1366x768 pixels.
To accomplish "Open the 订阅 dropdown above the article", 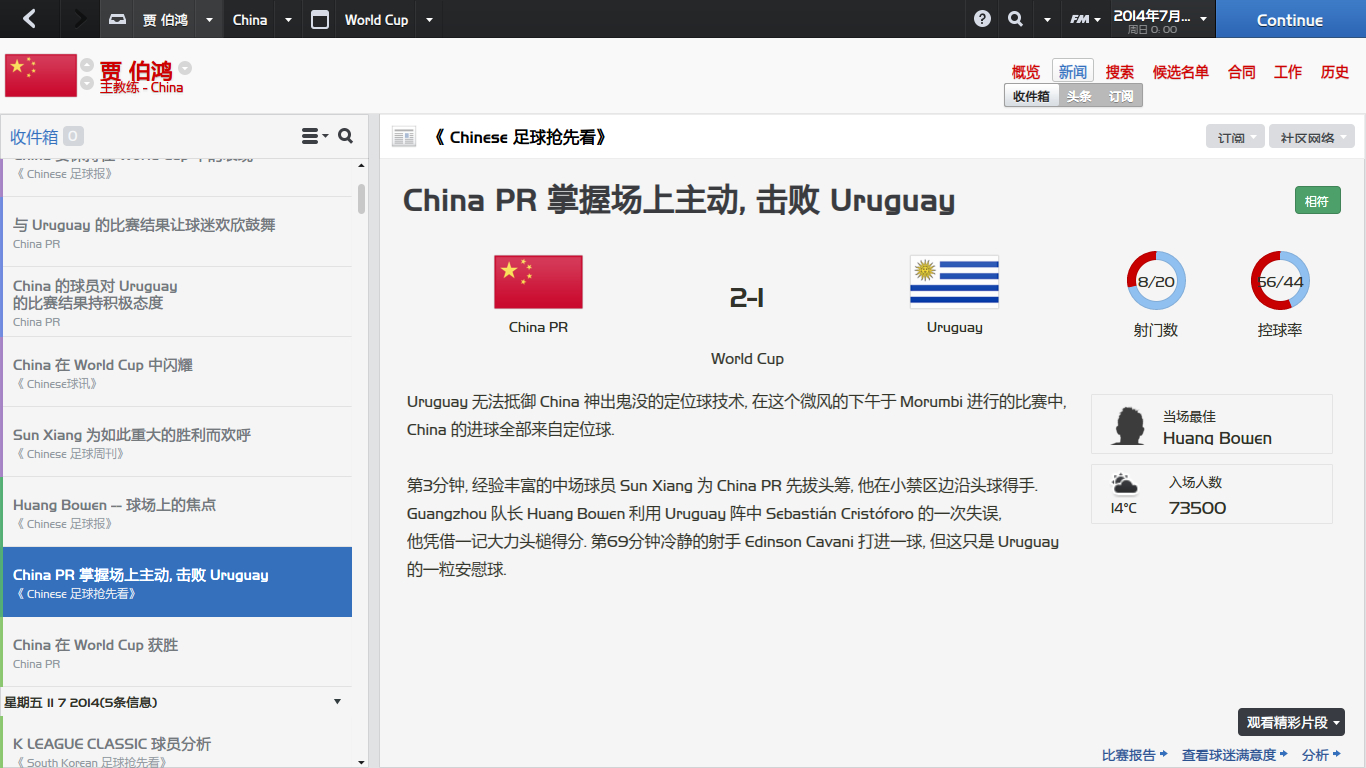I will 1236,137.
